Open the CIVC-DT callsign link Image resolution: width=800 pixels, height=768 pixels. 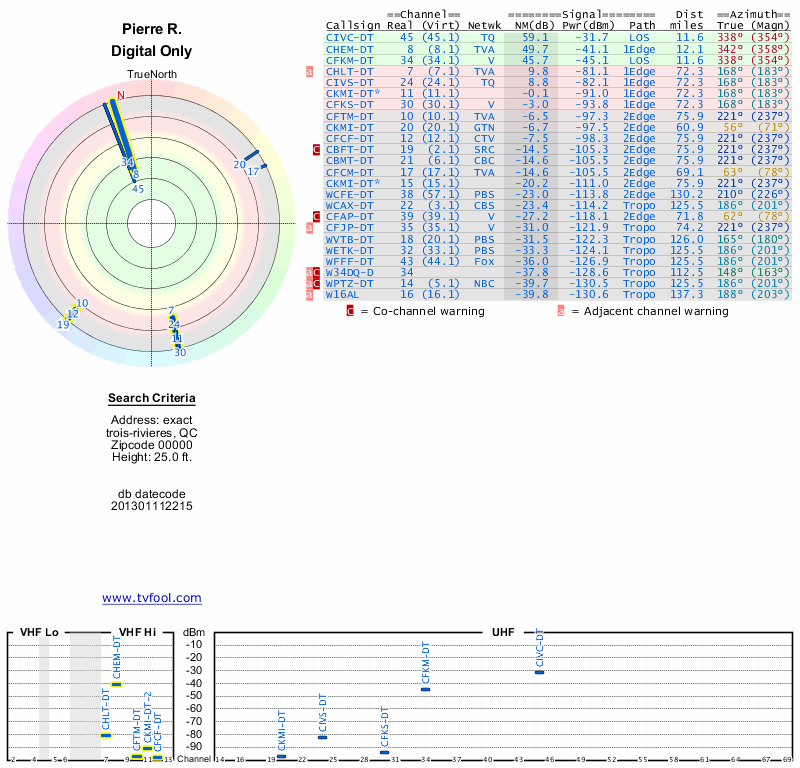[x=350, y=37]
